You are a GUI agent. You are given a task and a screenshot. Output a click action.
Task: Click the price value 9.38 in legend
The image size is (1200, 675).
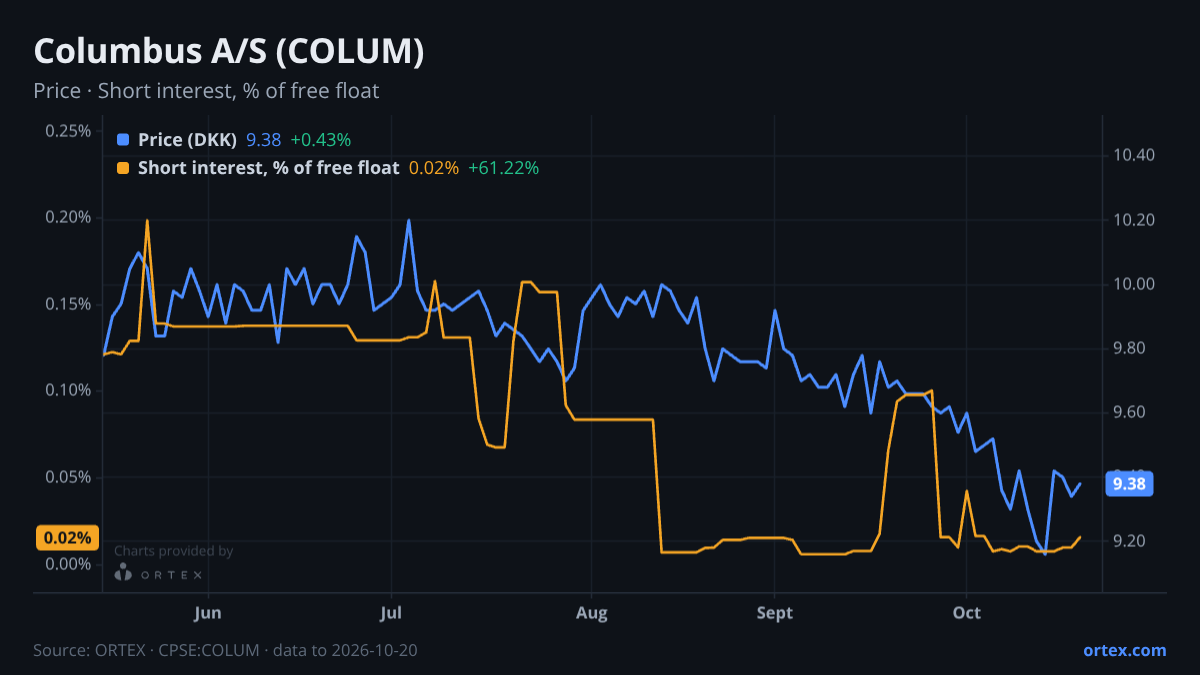(263, 140)
